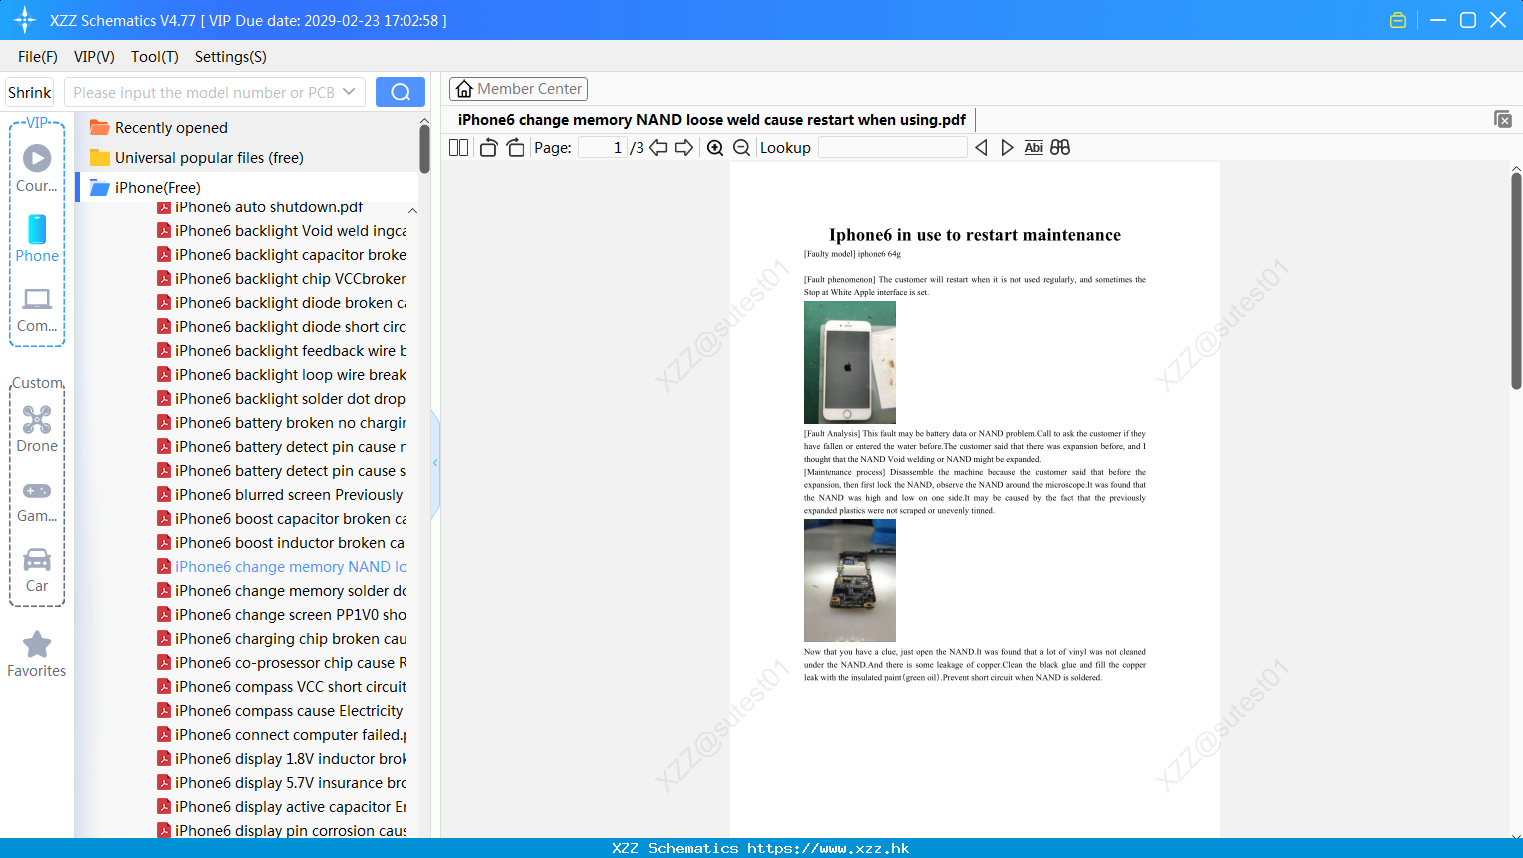Image resolution: width=1523 pixels, height=858 pixels.
Task: Open the Settings(S) menu
Action: [231, 57]
